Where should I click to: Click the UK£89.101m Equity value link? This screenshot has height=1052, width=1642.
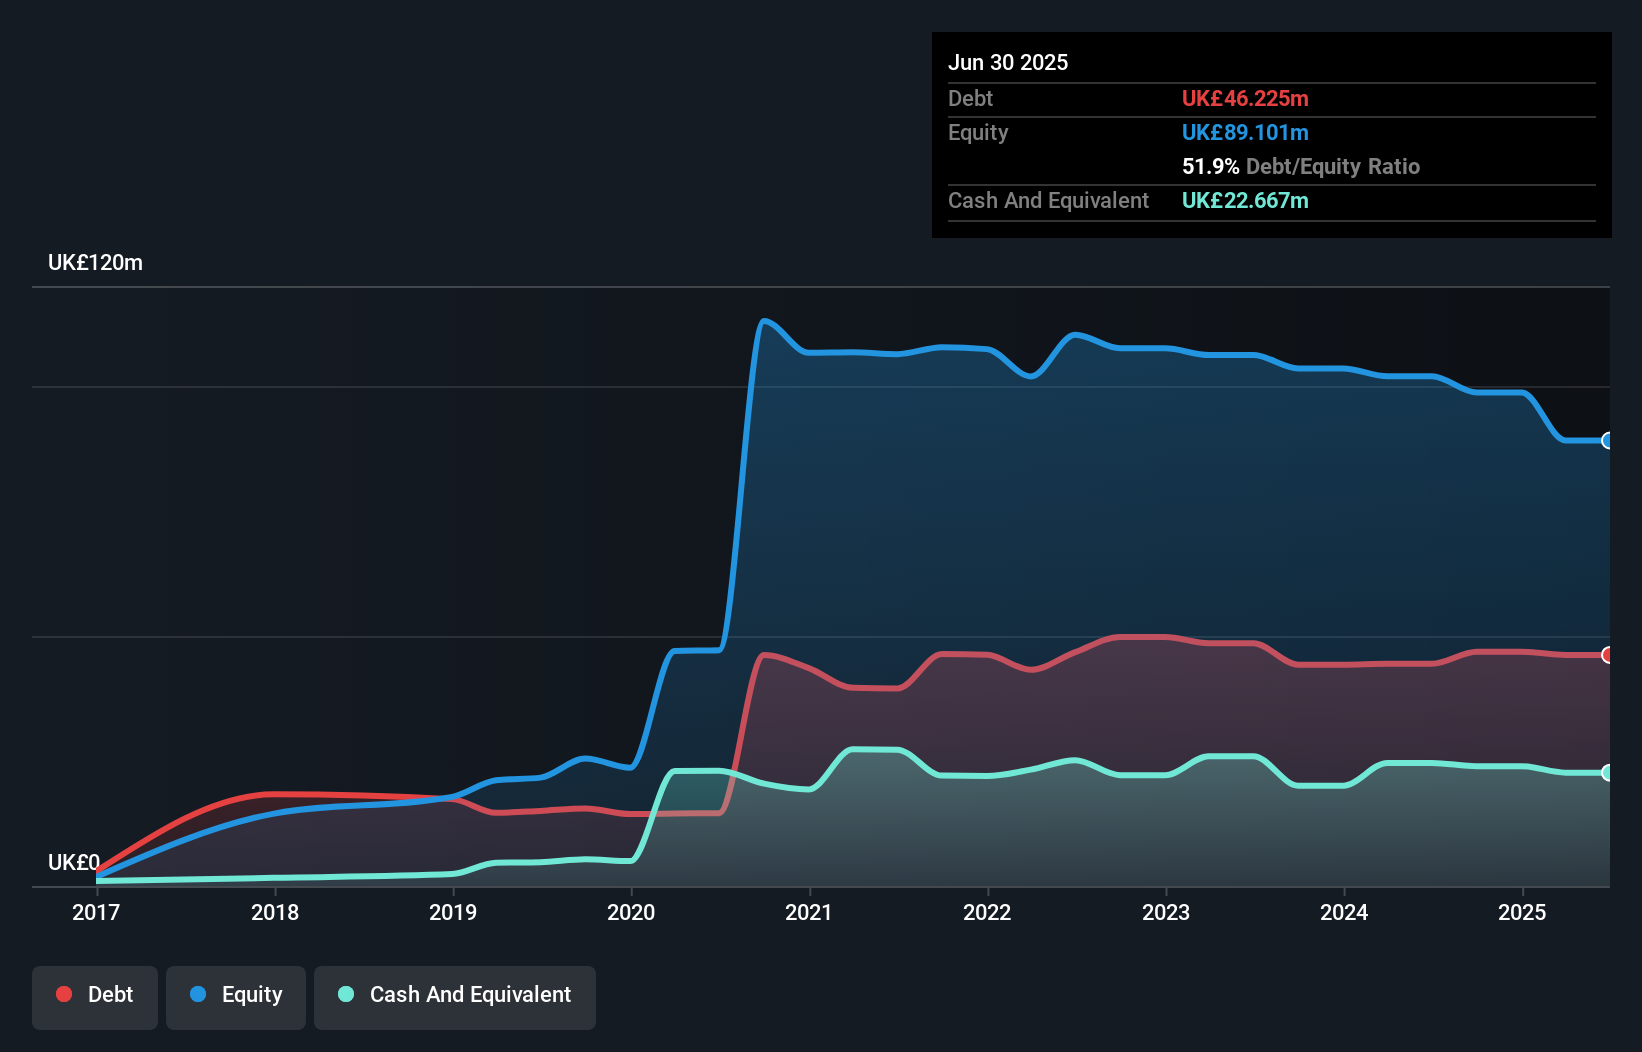[1245, 132]
